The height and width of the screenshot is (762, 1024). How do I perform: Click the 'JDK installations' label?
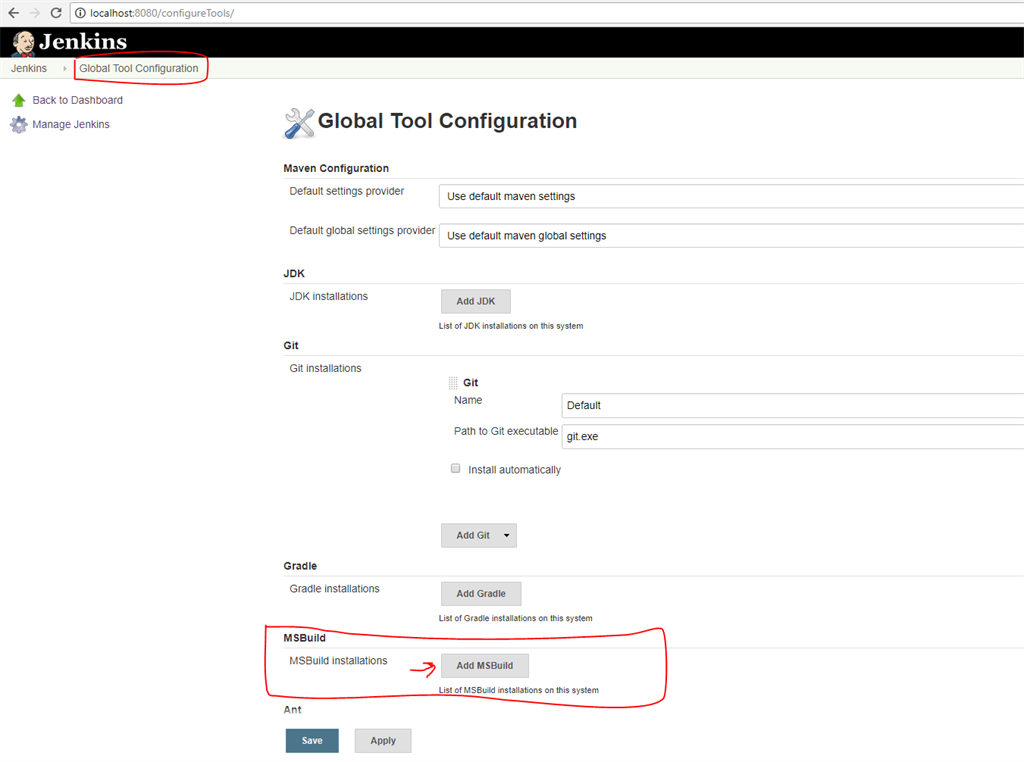click(x=328, y=296)
